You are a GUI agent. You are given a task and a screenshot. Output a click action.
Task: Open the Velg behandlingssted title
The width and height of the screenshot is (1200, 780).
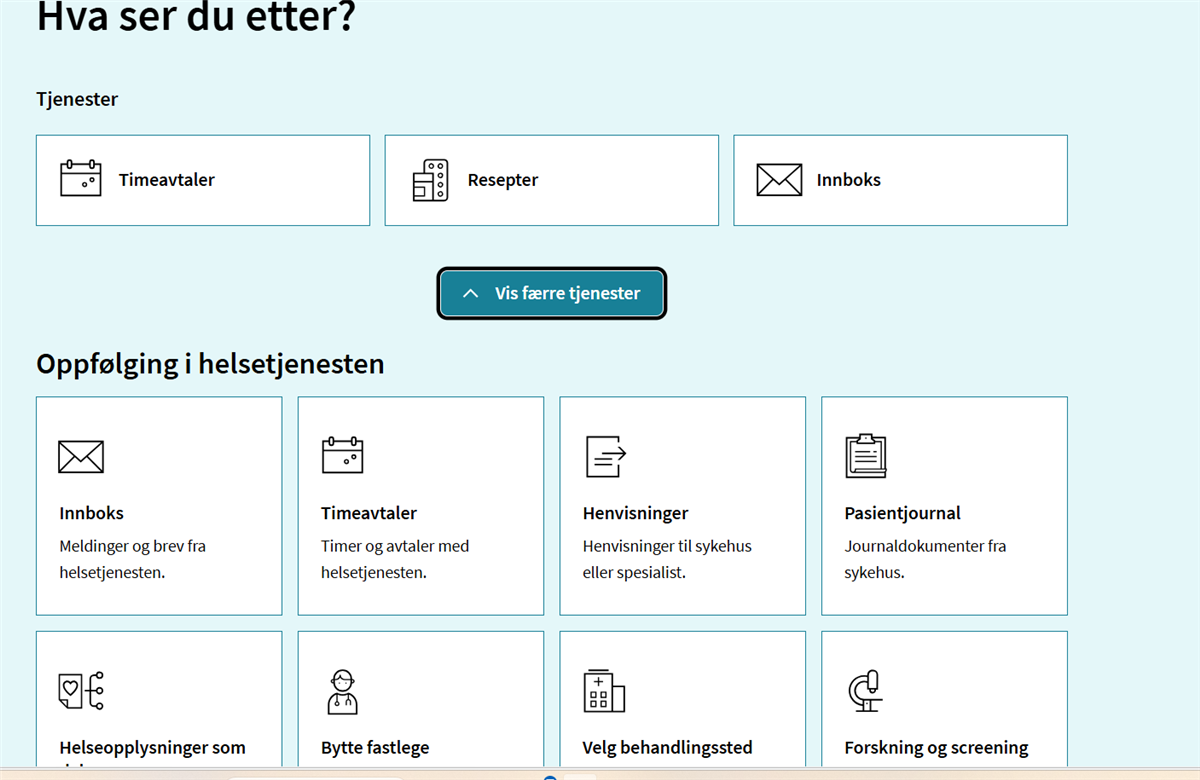667,748
